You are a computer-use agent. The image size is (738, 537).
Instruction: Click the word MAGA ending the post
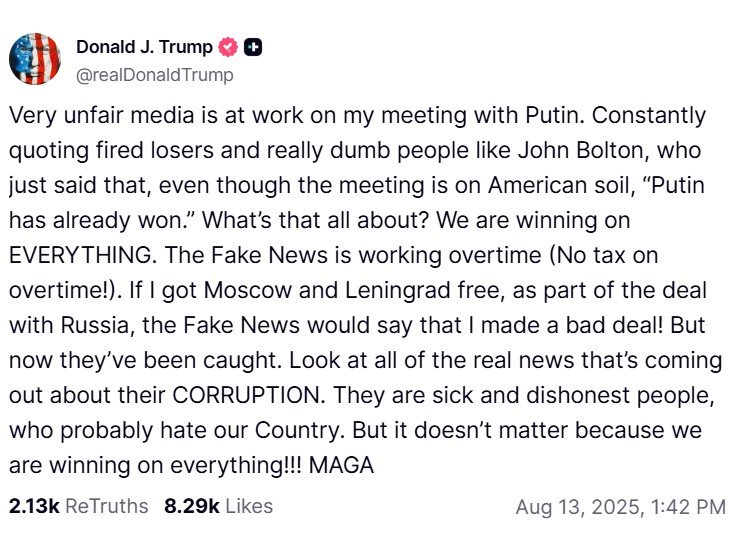click(348, 465)
